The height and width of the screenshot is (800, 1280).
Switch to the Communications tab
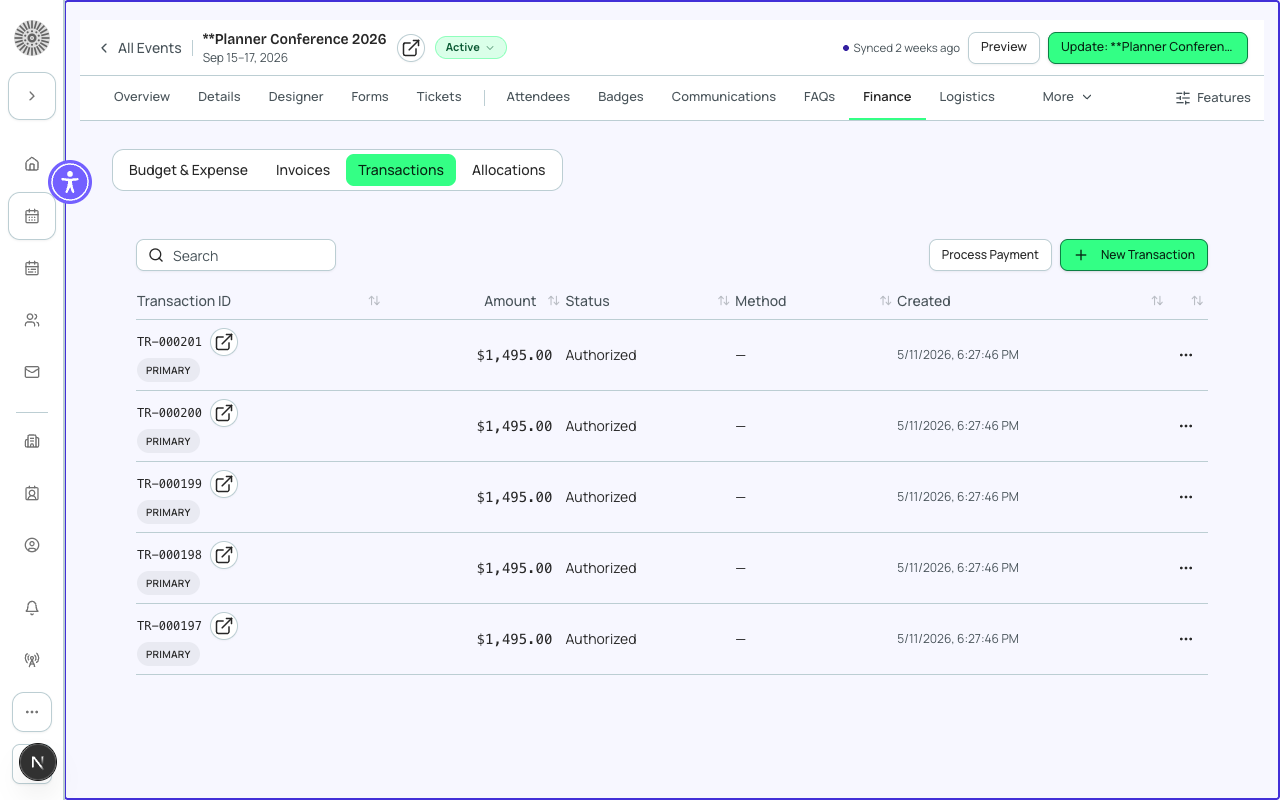pos(724,97)
